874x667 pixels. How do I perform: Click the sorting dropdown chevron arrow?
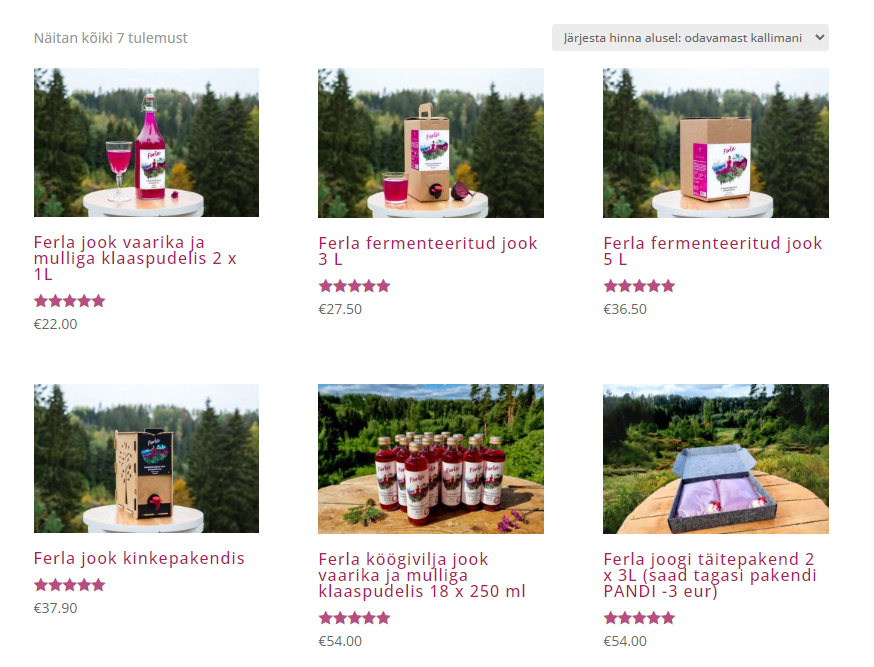[x=819, y=37]
